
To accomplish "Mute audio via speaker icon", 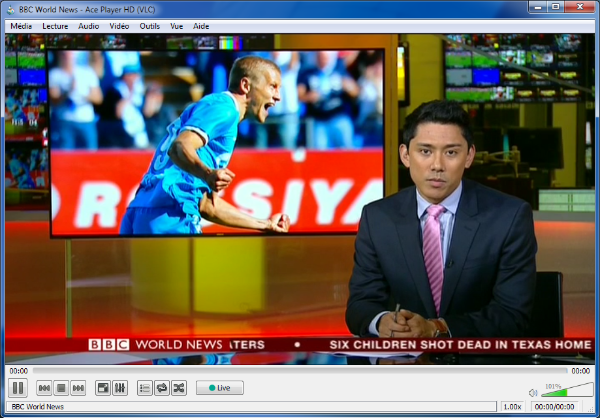I will 533,393.
